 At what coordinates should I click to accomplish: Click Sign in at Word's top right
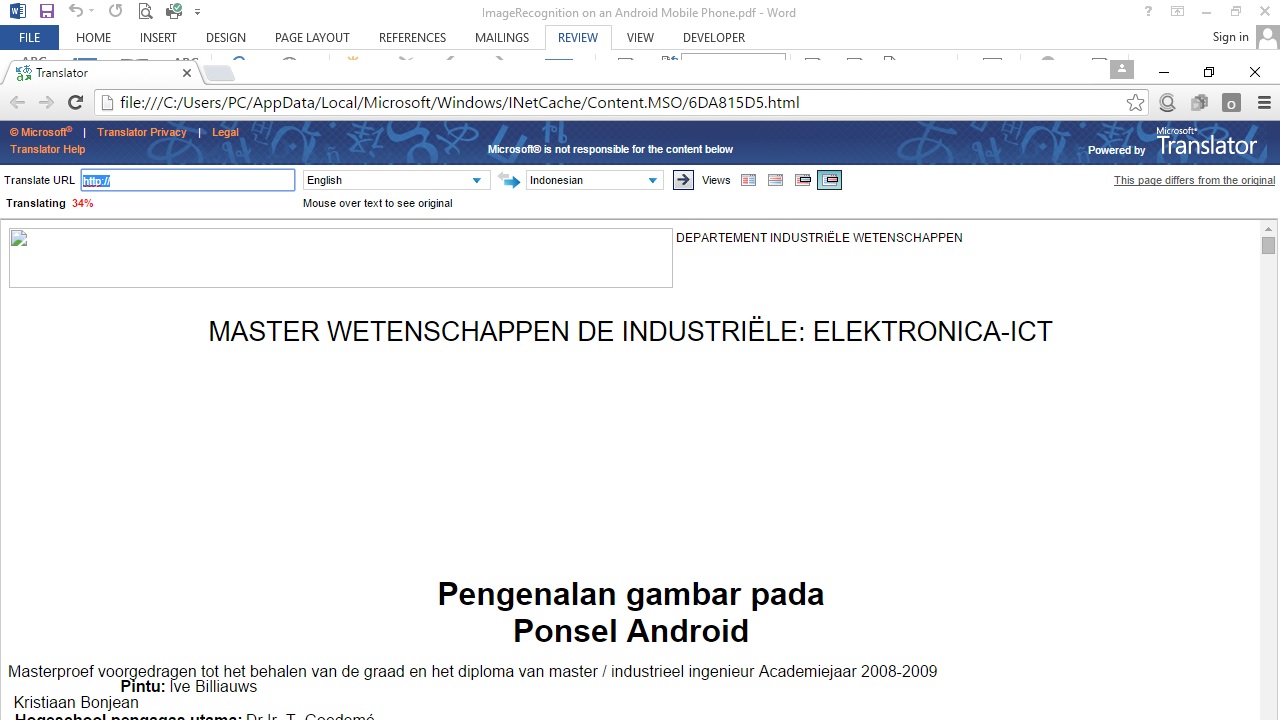[x=1230, y=37]
